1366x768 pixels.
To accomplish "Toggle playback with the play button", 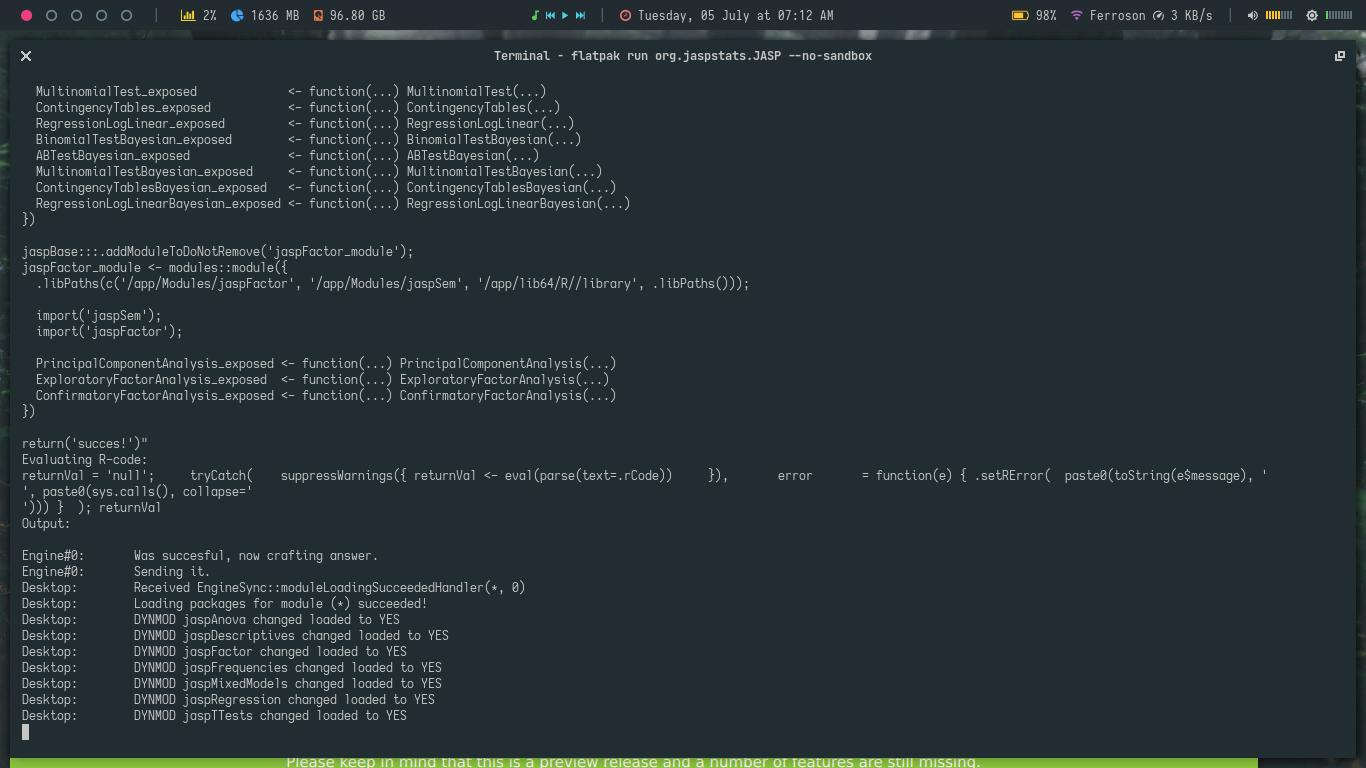I will tap(564, 15).
